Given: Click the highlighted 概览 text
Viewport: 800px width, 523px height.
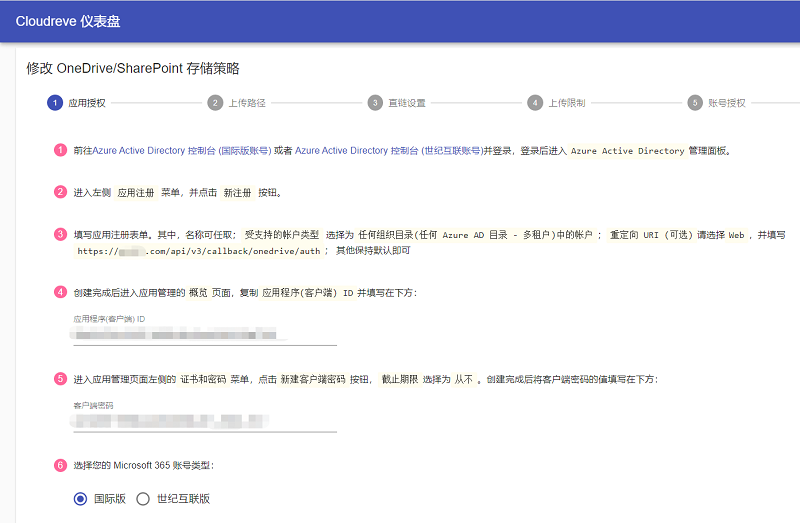Looking at the screenshot, I should pos(198,293).
